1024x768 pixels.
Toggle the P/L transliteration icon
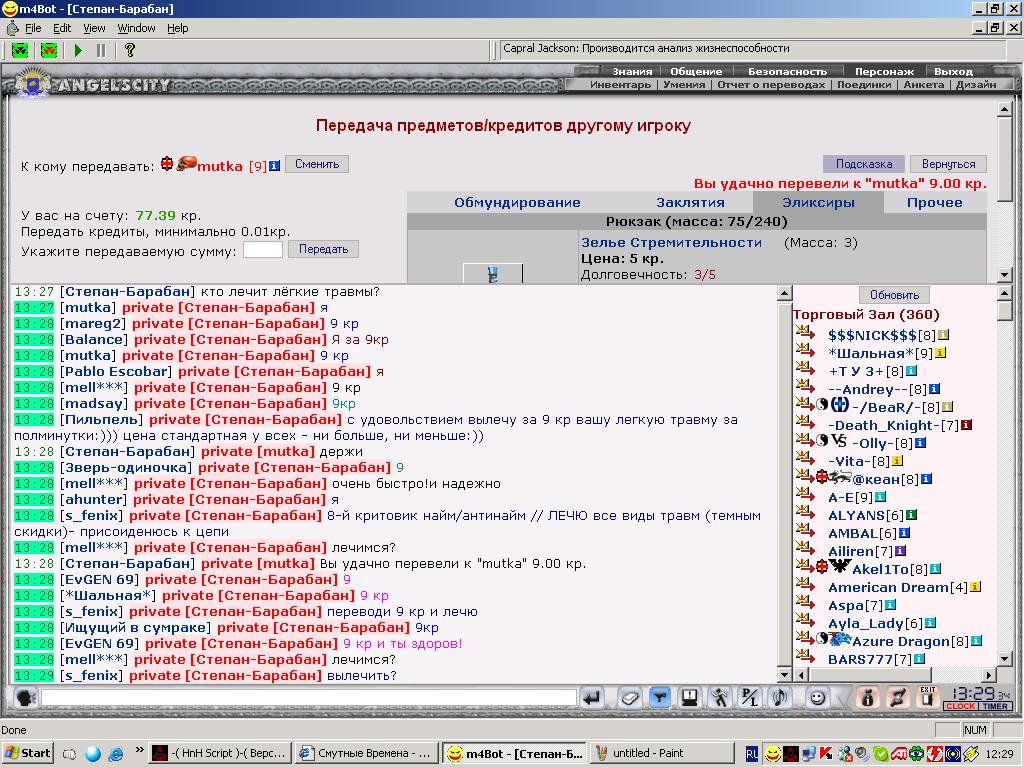coord(749,698)
